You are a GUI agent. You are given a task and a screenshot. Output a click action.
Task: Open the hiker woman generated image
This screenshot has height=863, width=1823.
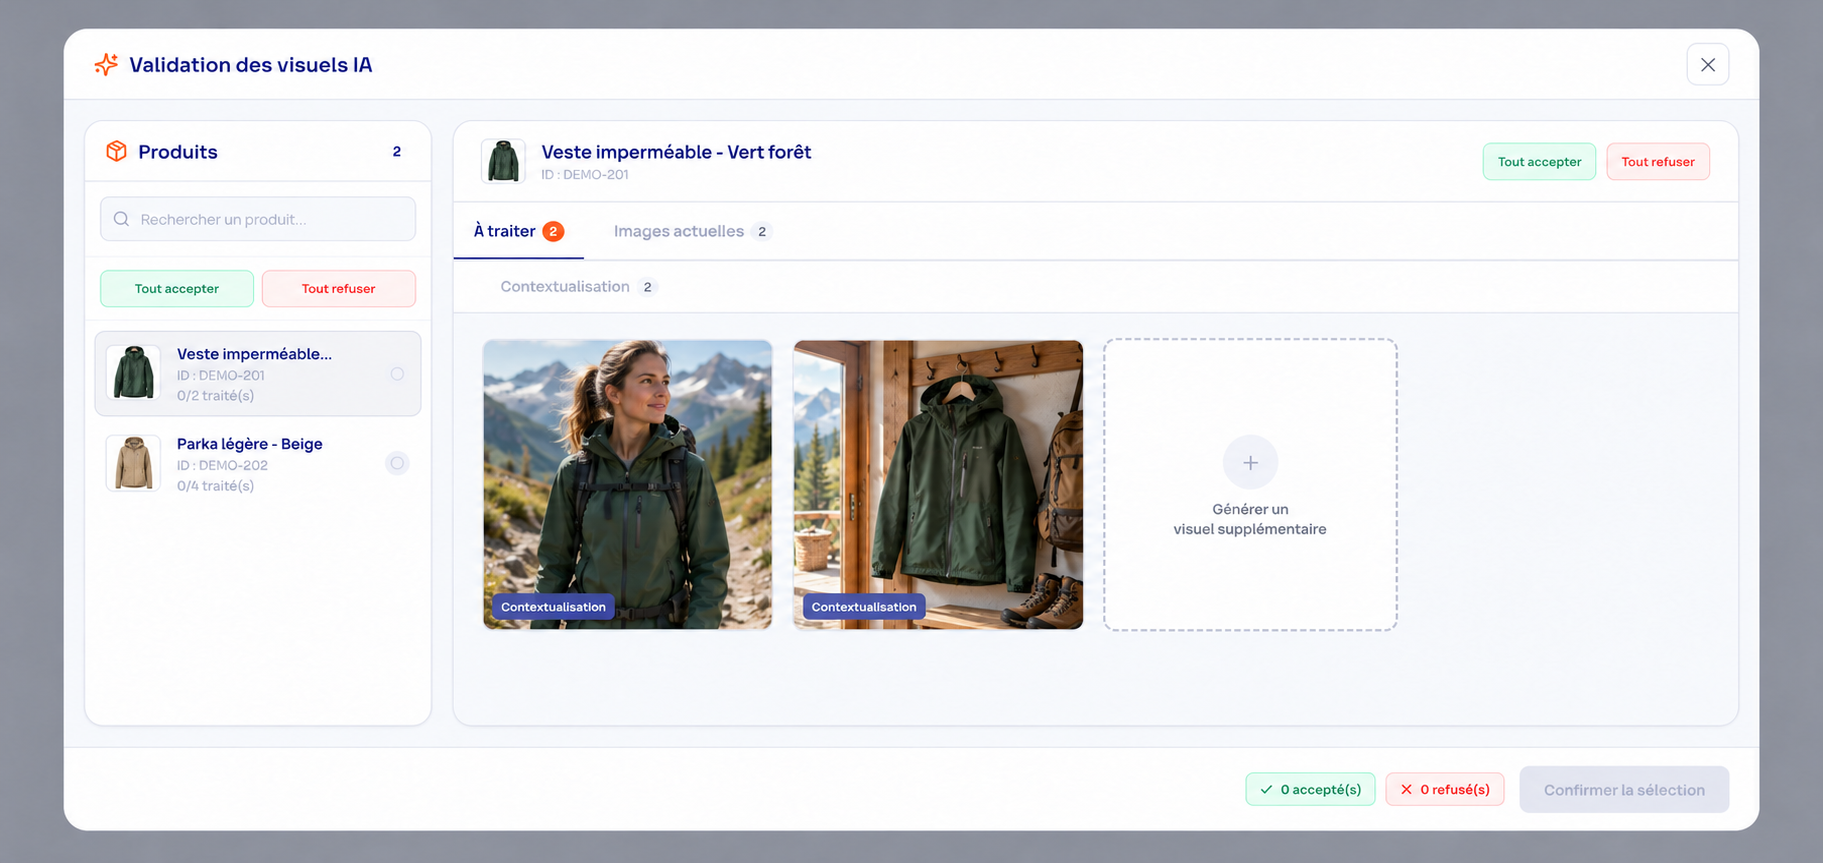pos(628,484)
